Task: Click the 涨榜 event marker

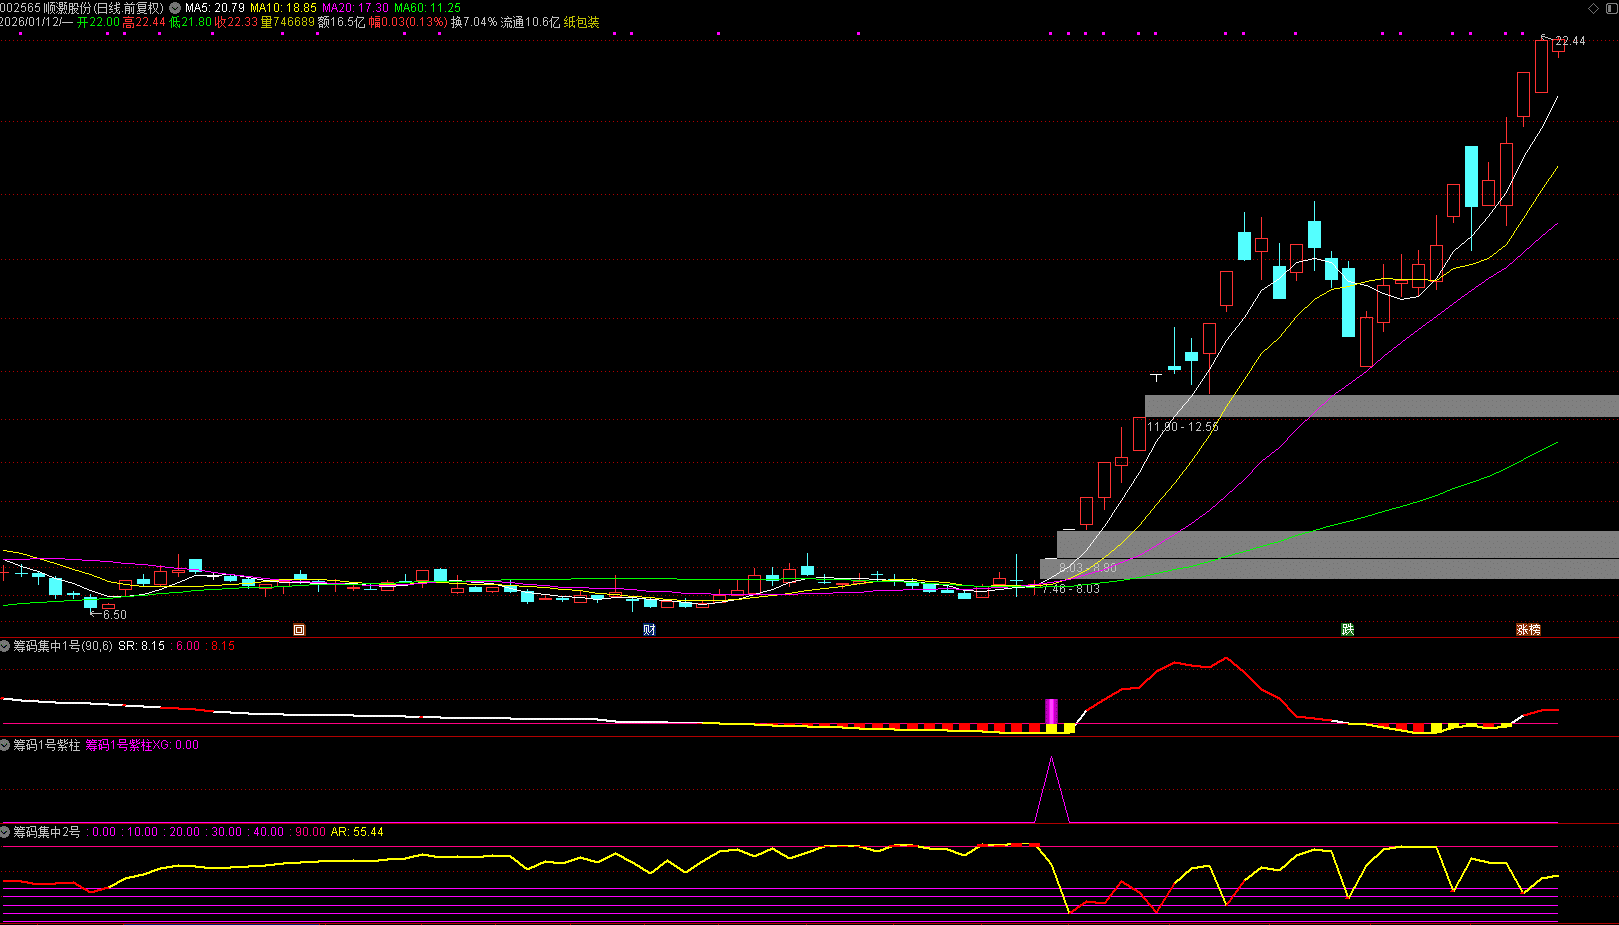Action: click(x=1528, y=630)
